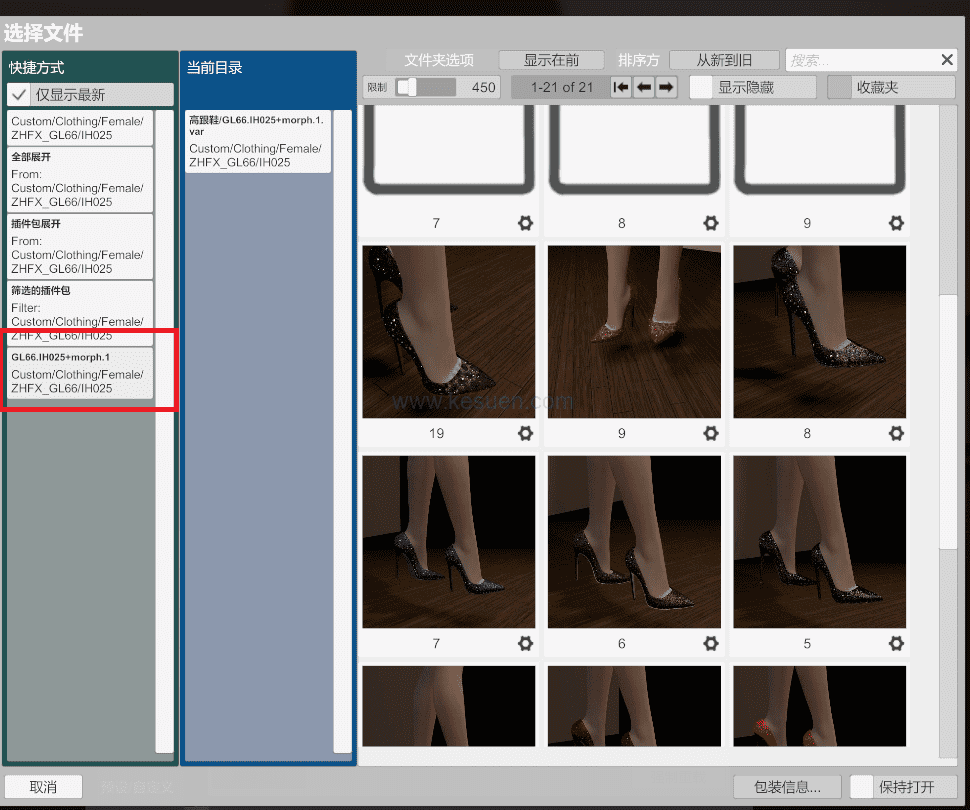Open gear options for thumbnail labeled 6
The height and width of the screenshot is (810, 970).
(x=711, y=643)
